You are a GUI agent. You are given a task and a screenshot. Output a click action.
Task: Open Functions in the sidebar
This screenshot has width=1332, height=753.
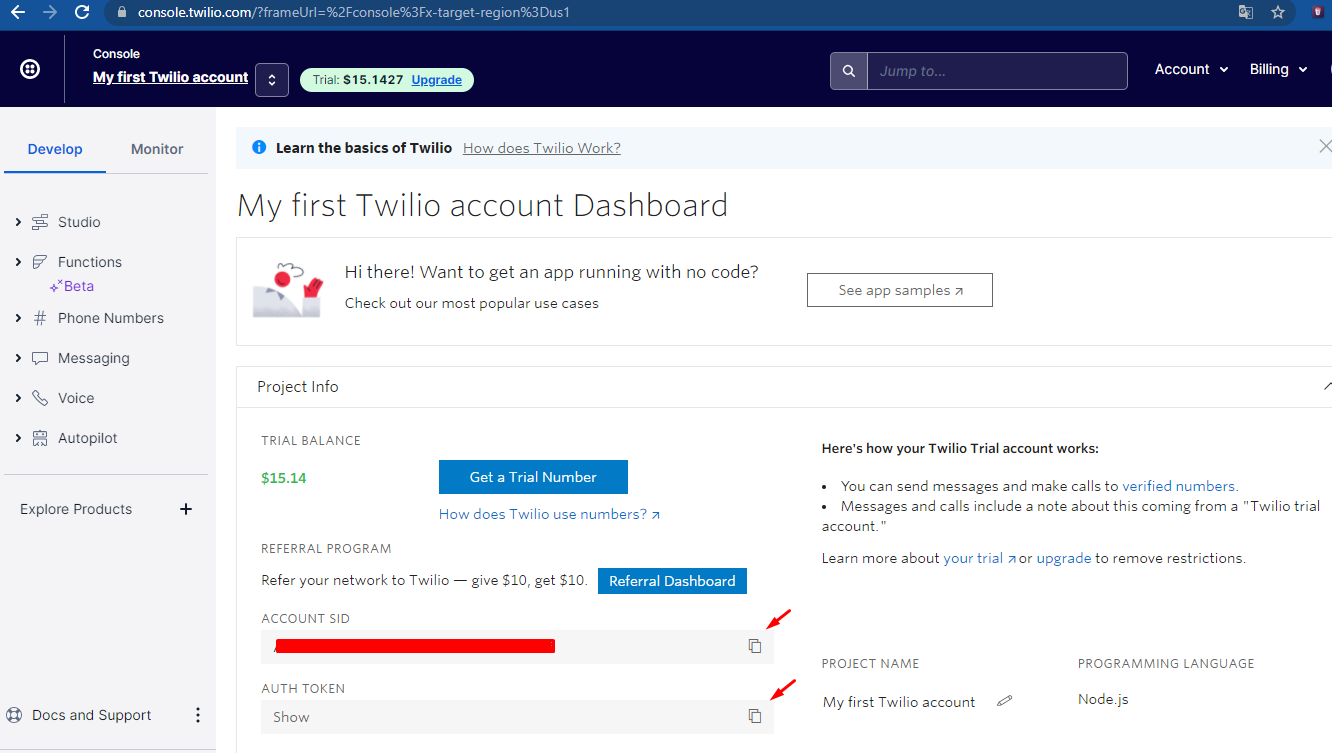tap(90, 262)
